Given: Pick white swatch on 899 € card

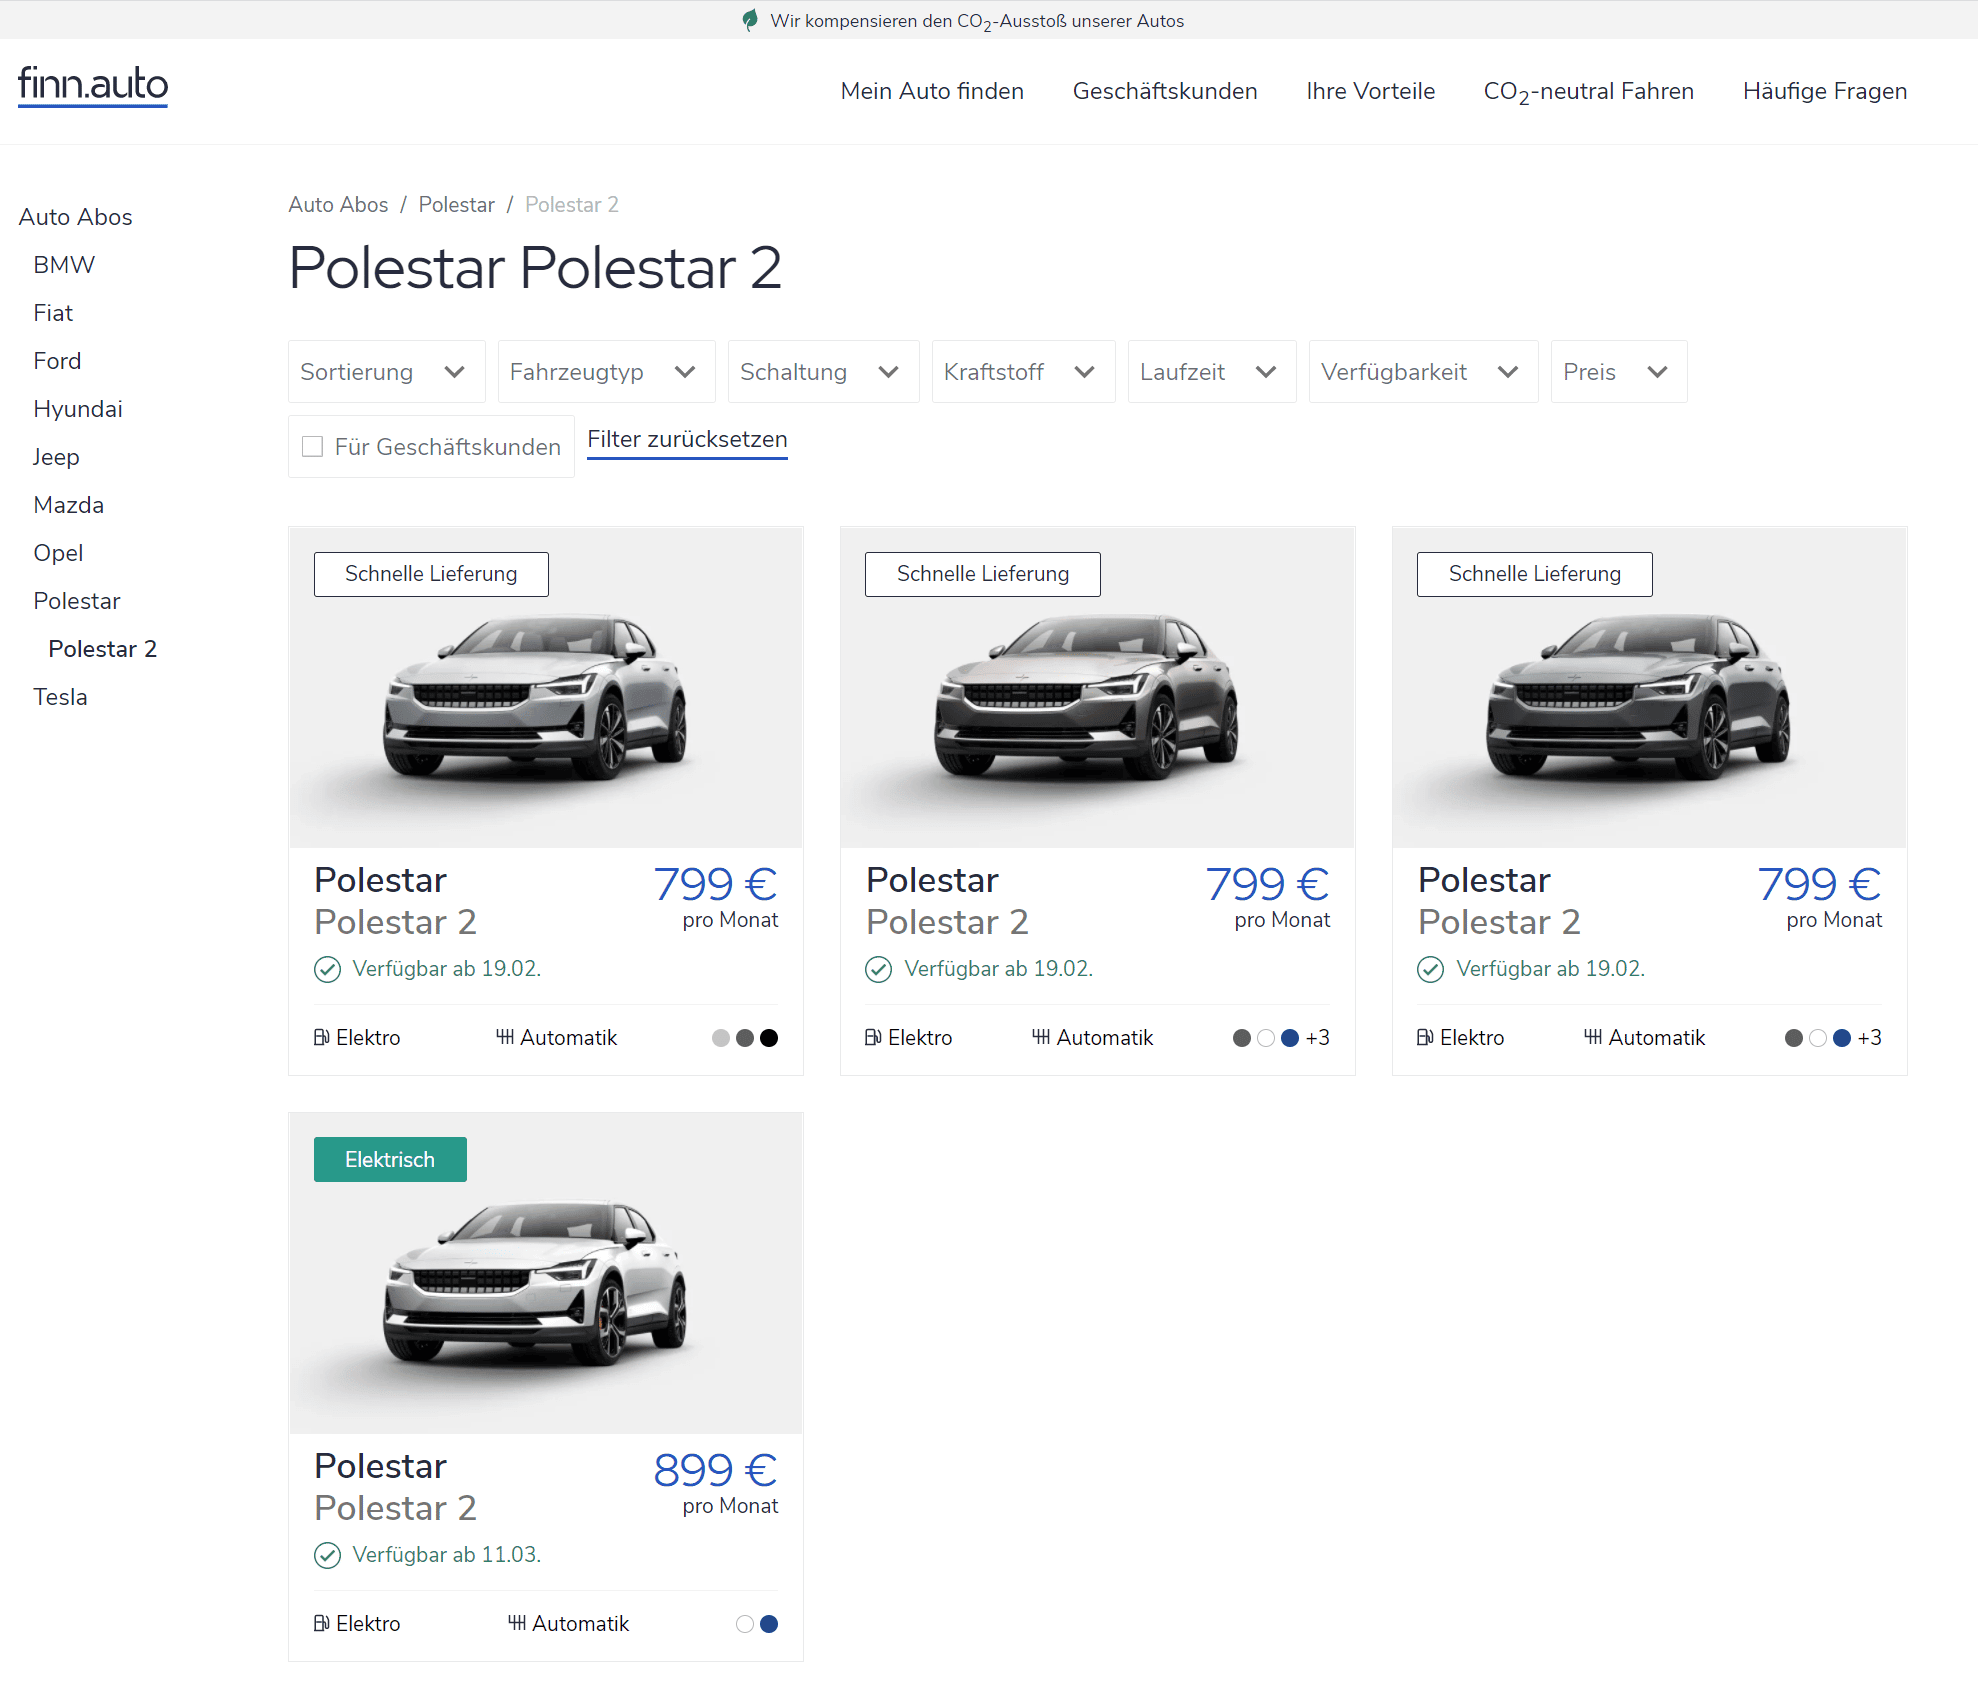Looking at the screenshot, I should [x=745, y=1624].
